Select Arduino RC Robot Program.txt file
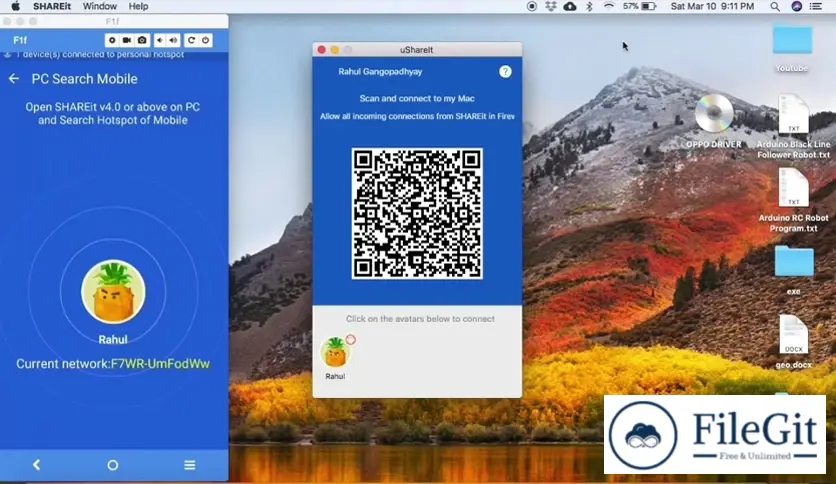This screenshot has height=484, width=836. click(x=793, y=188)
